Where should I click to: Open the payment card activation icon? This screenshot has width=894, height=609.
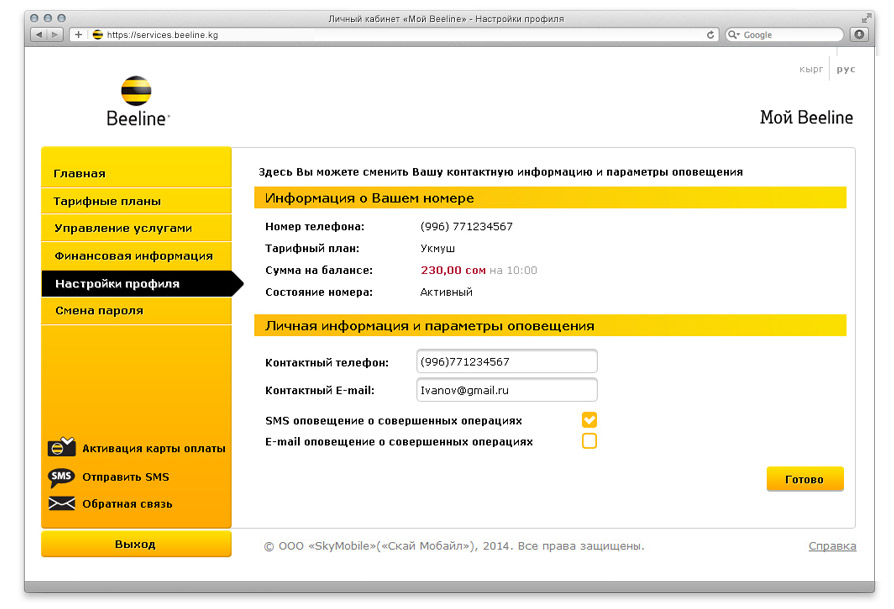coord(62,447)
